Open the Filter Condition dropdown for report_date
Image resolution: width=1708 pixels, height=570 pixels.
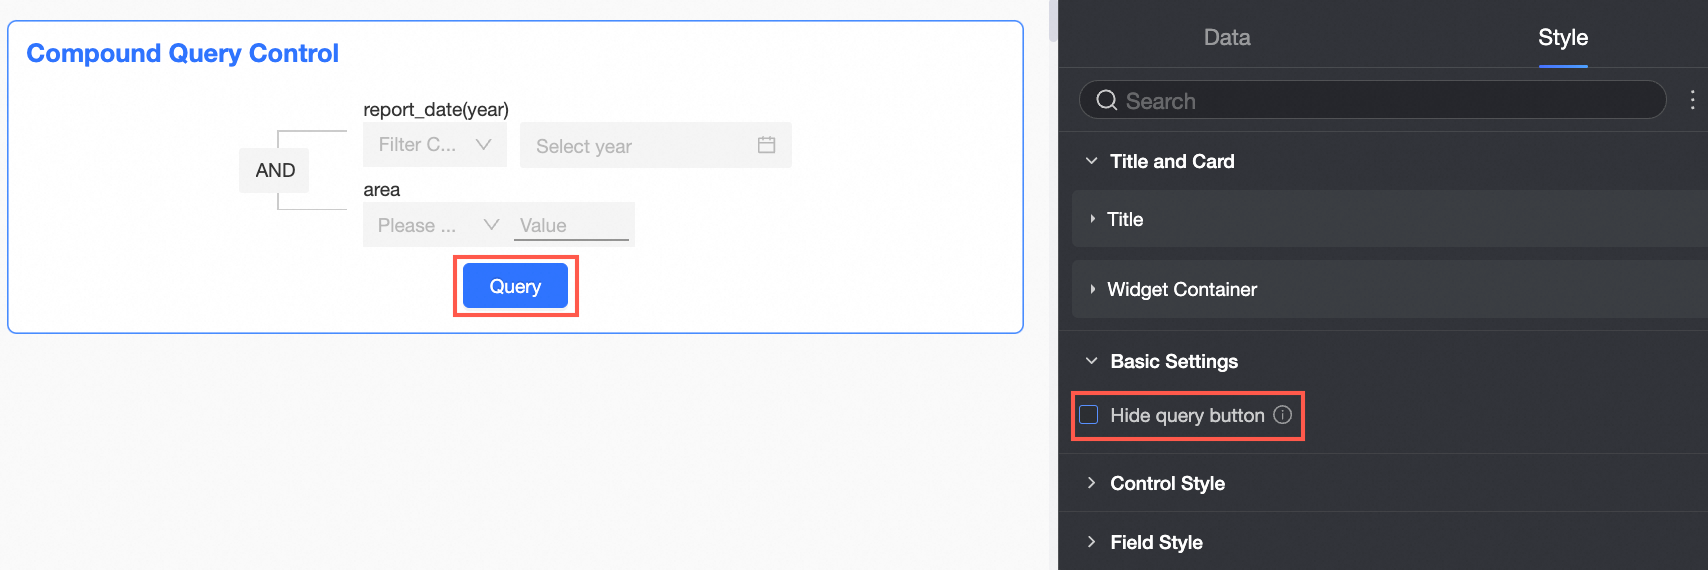coord(434,145)
